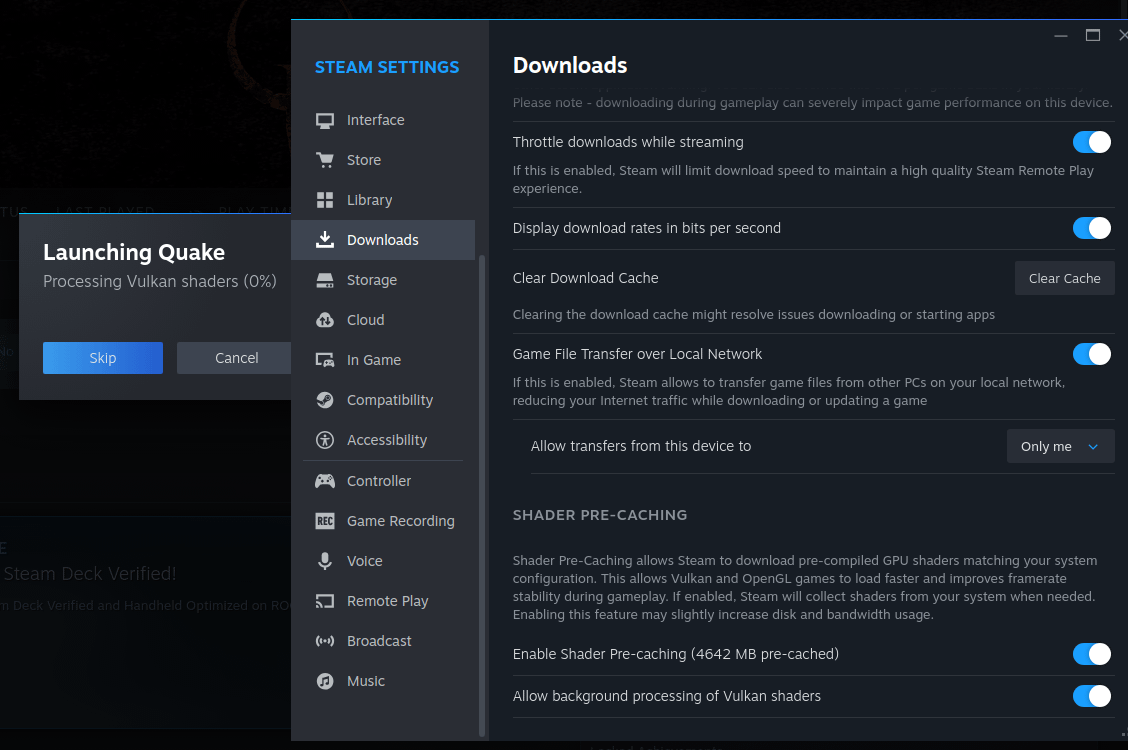Click the settings sidebar vertical scrollbar
The image size is (1128, 750).
(x=483, y=490)
